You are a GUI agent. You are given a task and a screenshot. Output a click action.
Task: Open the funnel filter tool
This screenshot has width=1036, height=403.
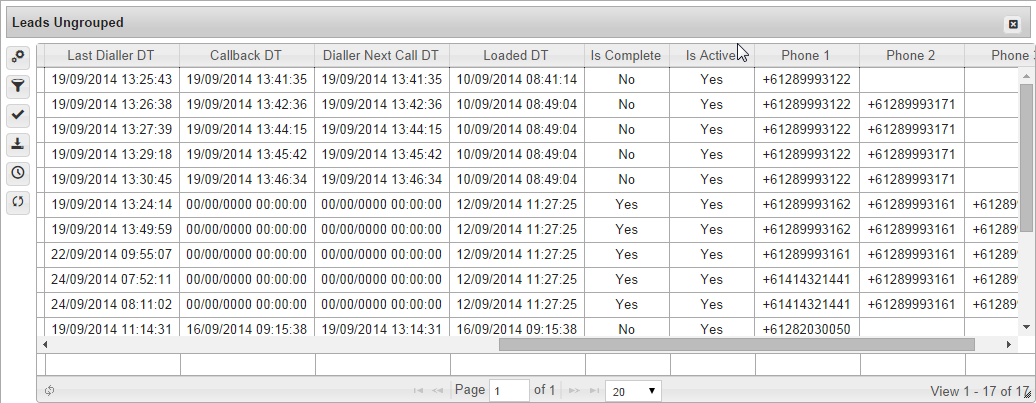(17, 86)
